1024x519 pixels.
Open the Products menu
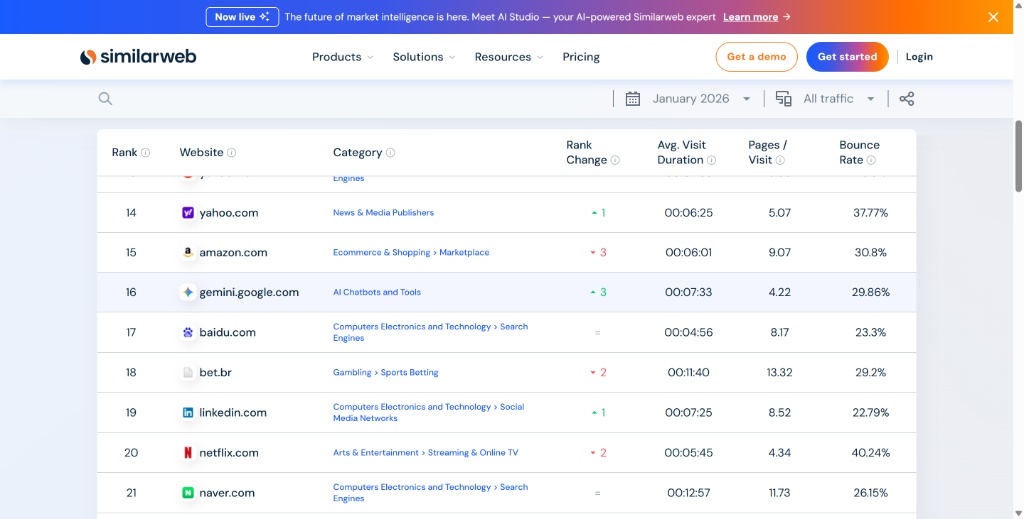[x=342, y=57]
